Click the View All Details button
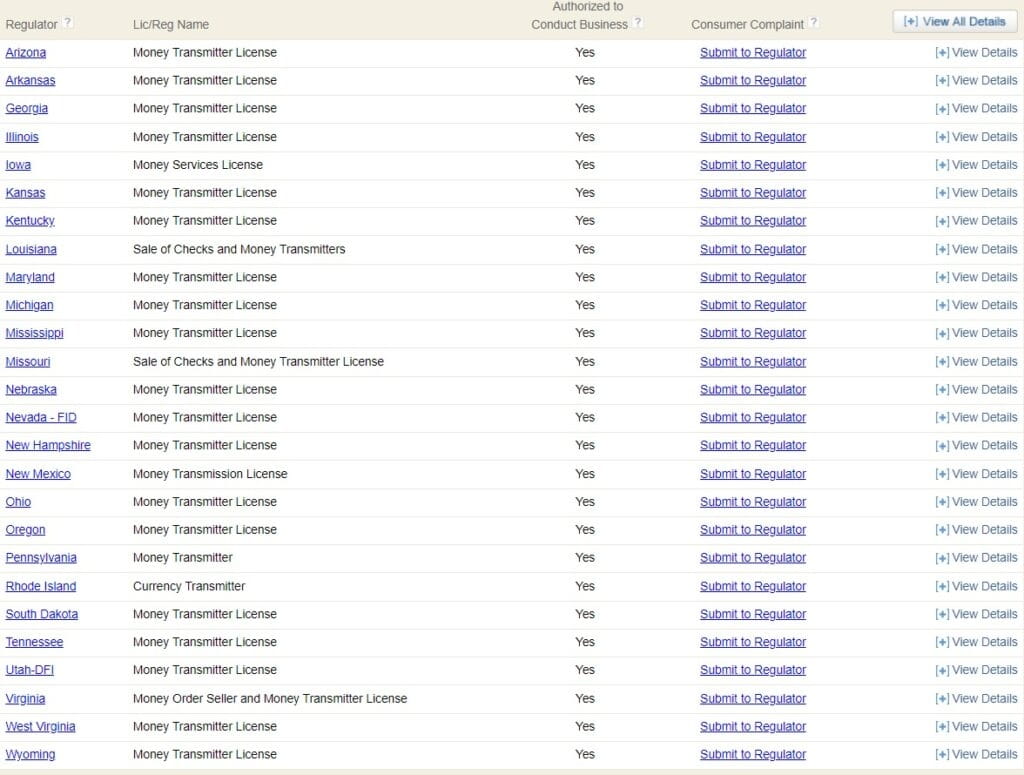 (954, 19)
